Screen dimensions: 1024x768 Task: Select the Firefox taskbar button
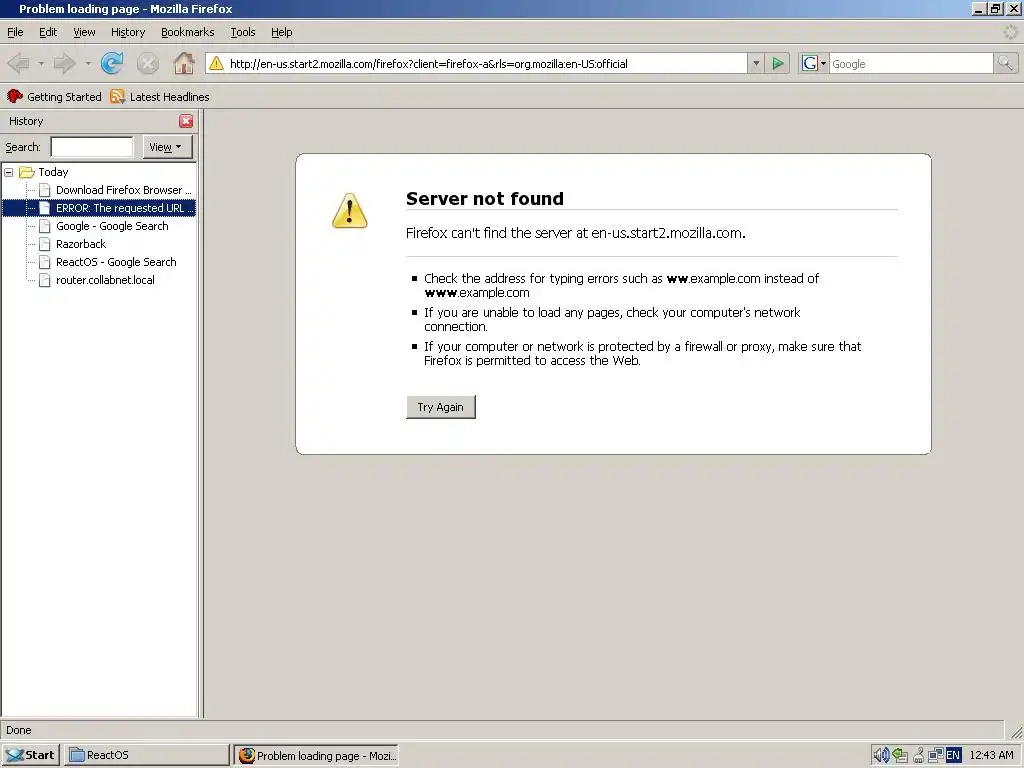coord(317,755)
